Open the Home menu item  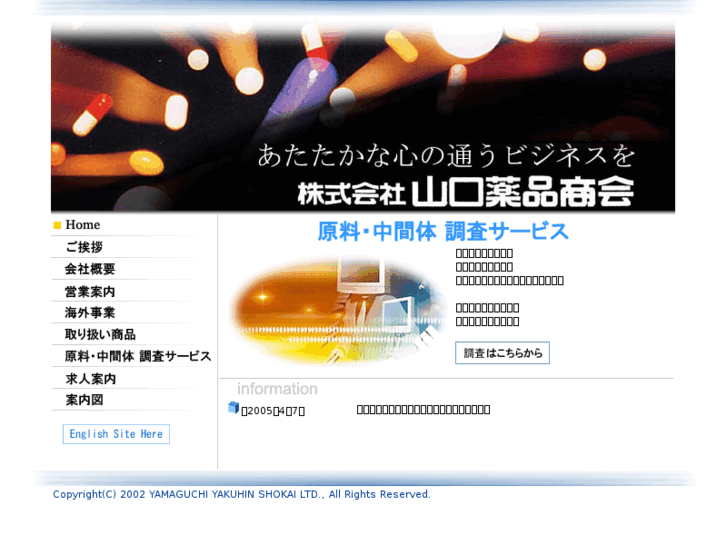tap(83, 225)
